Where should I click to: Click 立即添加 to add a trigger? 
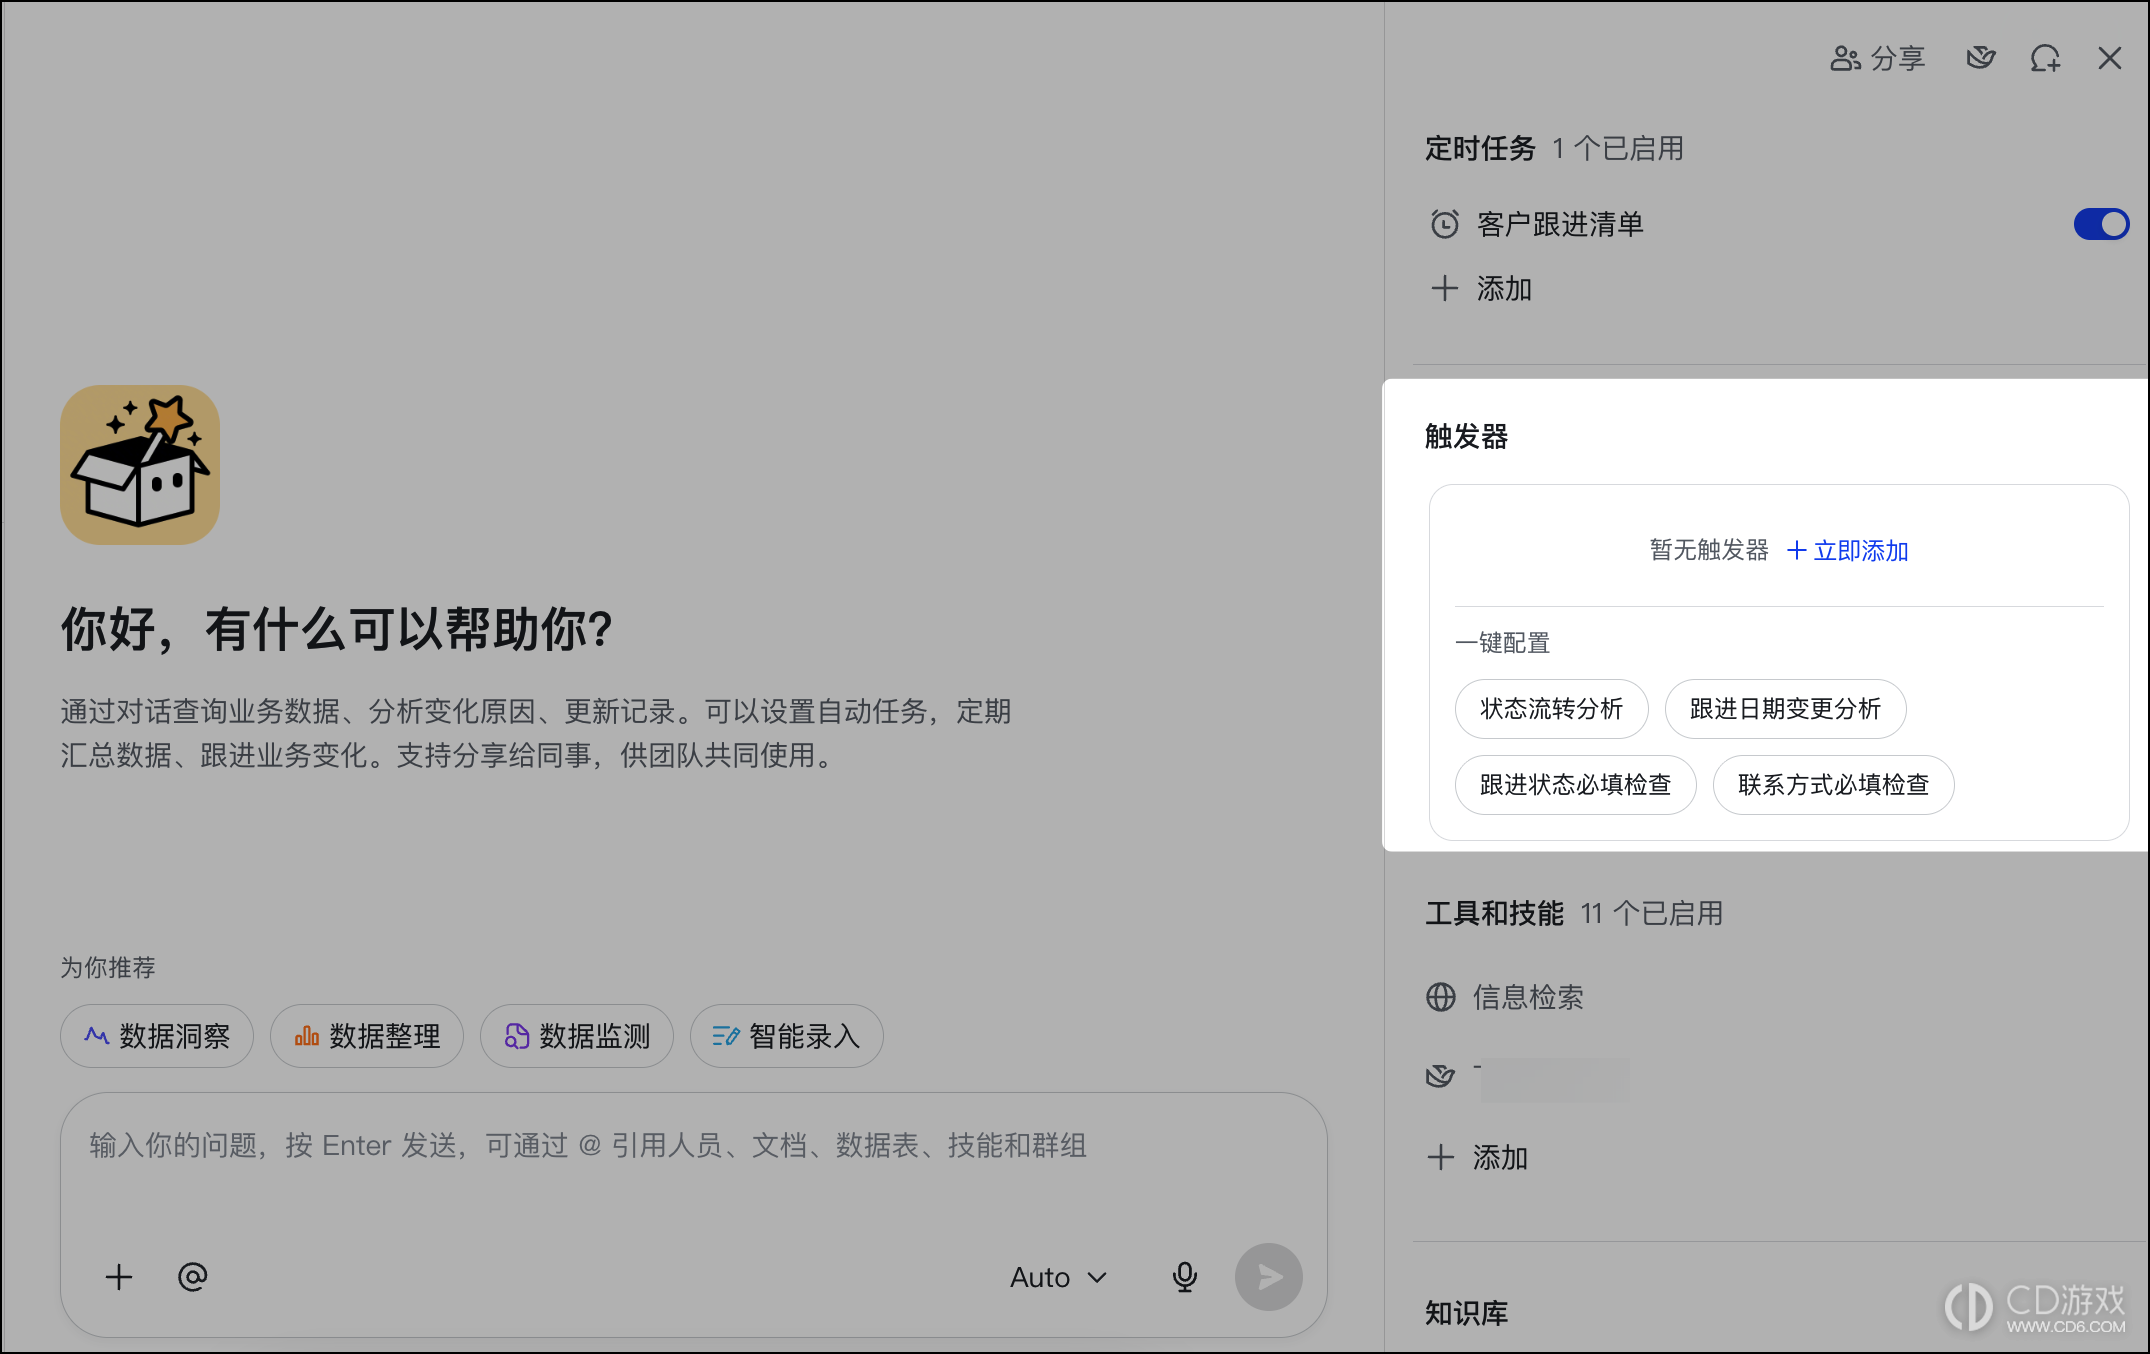point(1847,550)
